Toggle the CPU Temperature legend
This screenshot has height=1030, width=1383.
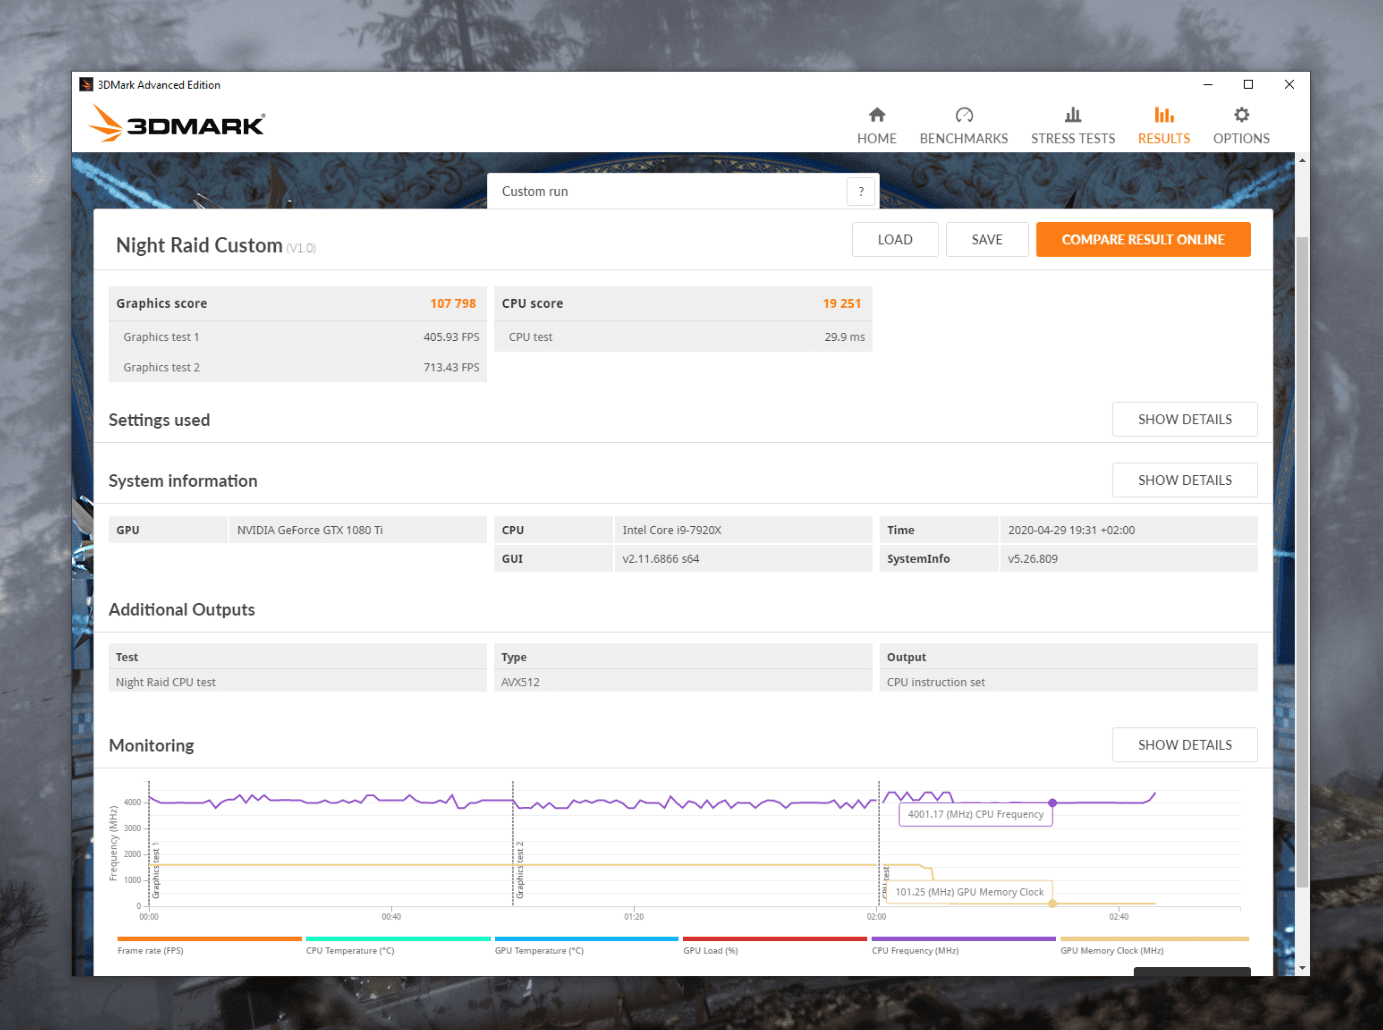[398, 946]
